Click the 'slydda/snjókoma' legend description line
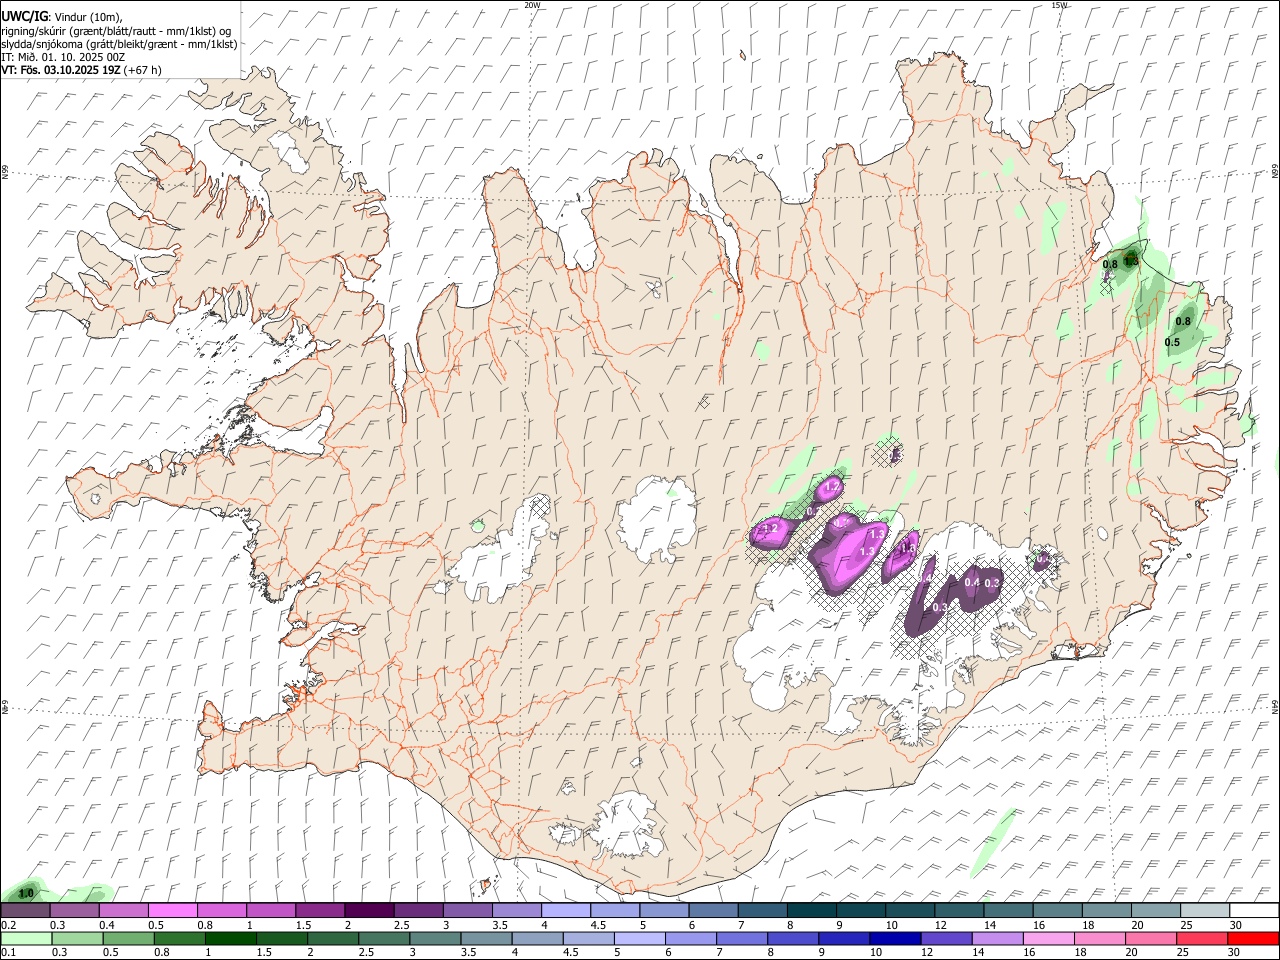This screenshot has width=1280, height=960. point(119,44)
